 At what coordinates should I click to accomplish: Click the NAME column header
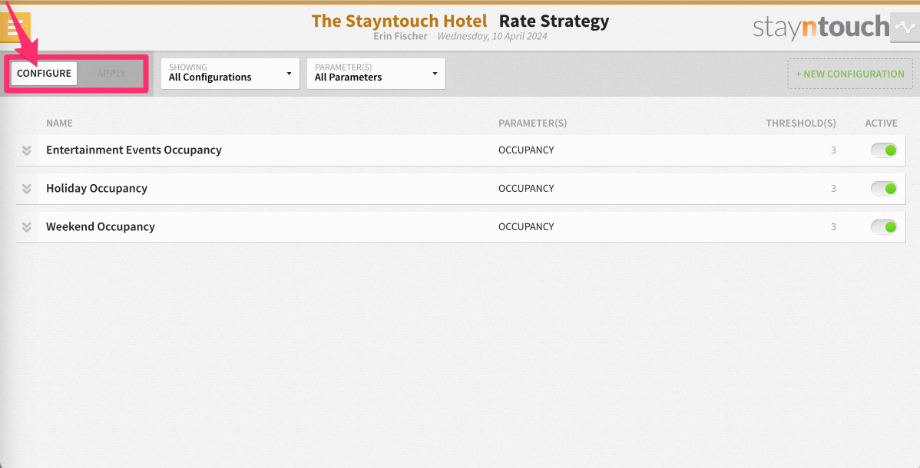59,123
